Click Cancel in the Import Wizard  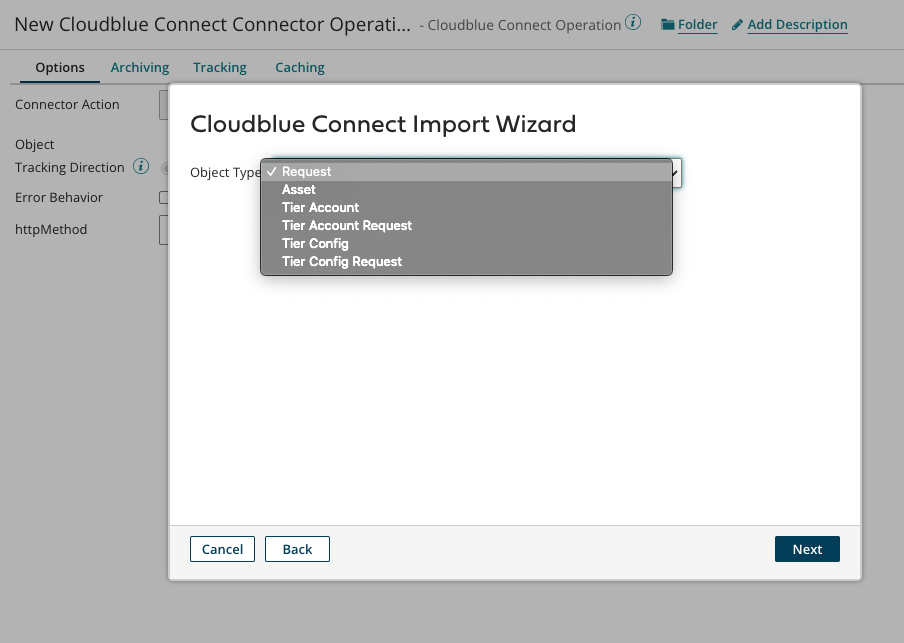[223, 549]
